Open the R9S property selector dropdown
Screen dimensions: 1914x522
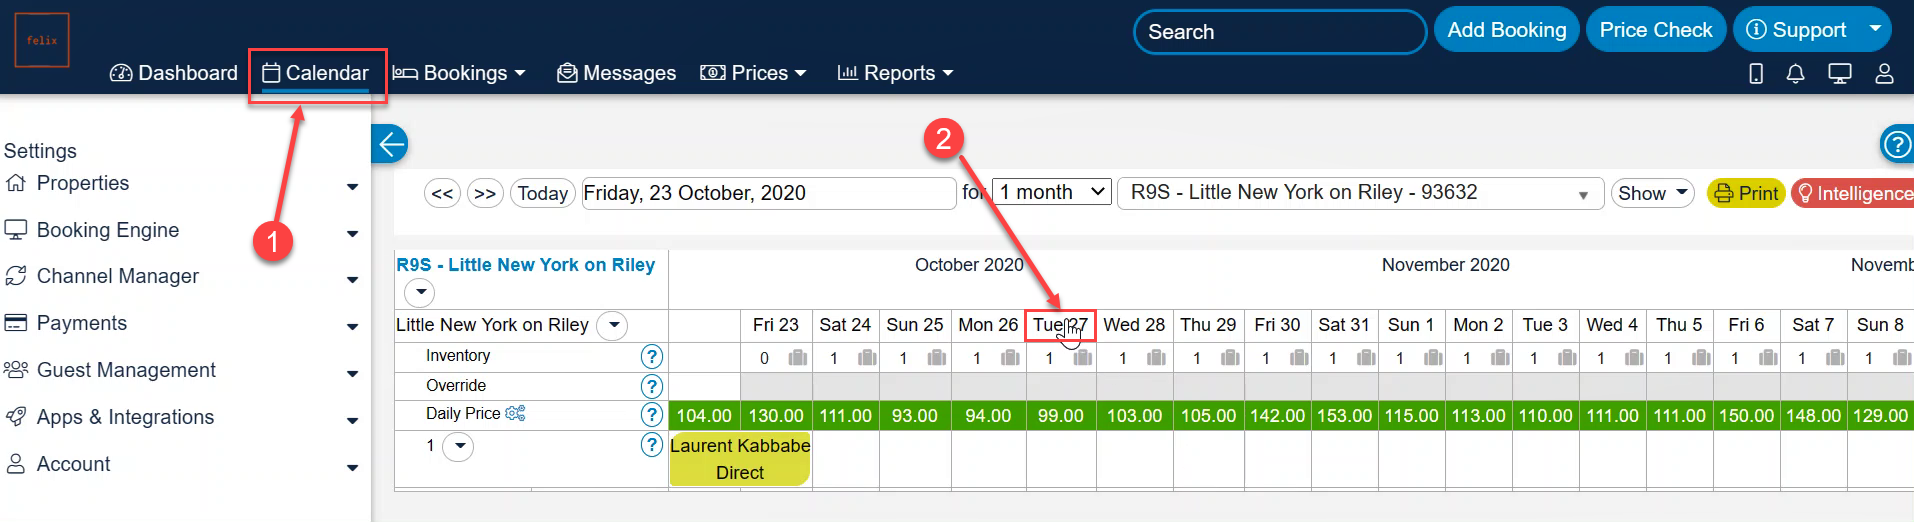(1360, 193)
